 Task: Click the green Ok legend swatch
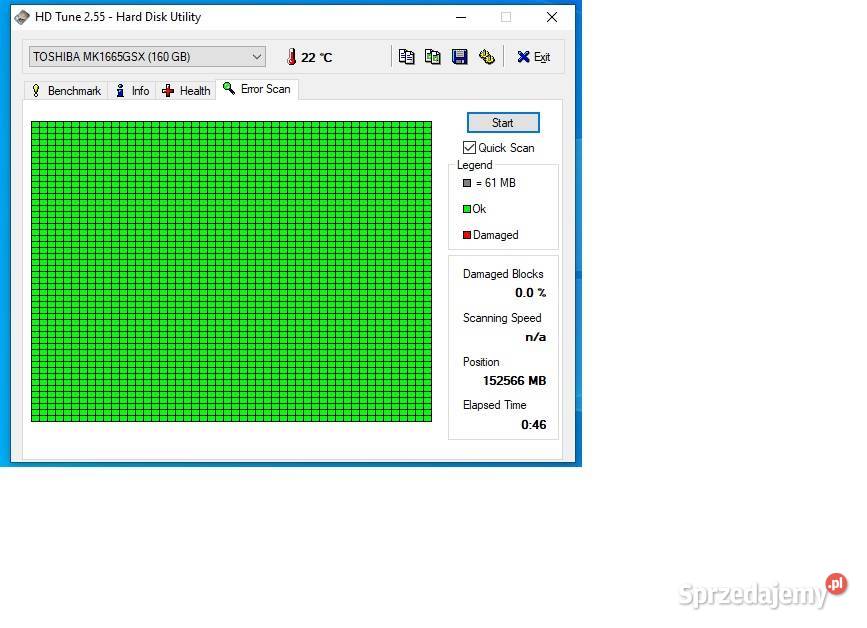point(467,209)
